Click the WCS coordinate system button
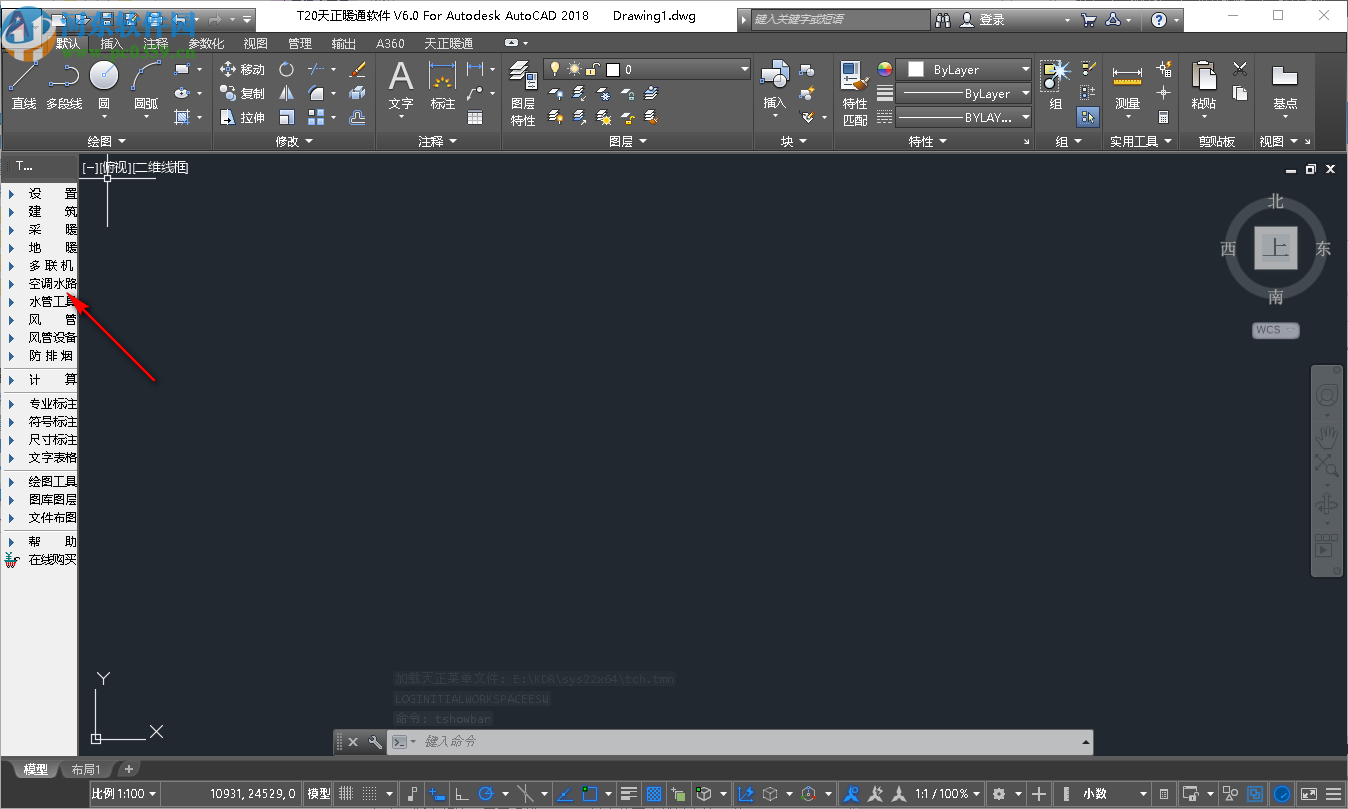This screenshot has height=809, width=1348. (x=1275, y=330)
